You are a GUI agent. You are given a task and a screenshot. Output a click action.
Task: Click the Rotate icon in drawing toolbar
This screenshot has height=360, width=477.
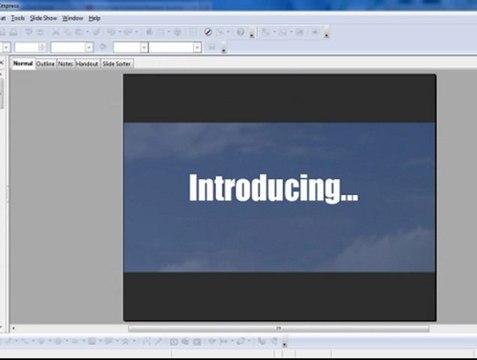click(212, 341)
